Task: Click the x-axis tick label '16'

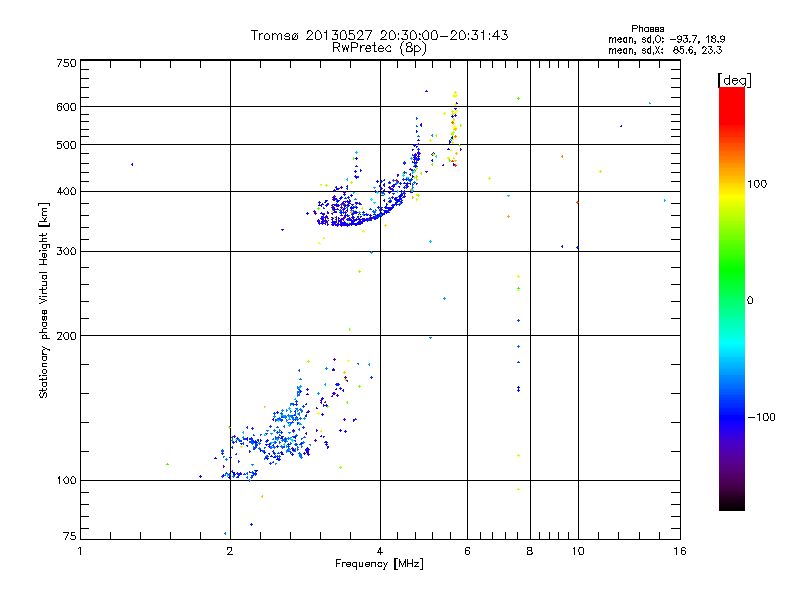Action: (x=680, y=551)
